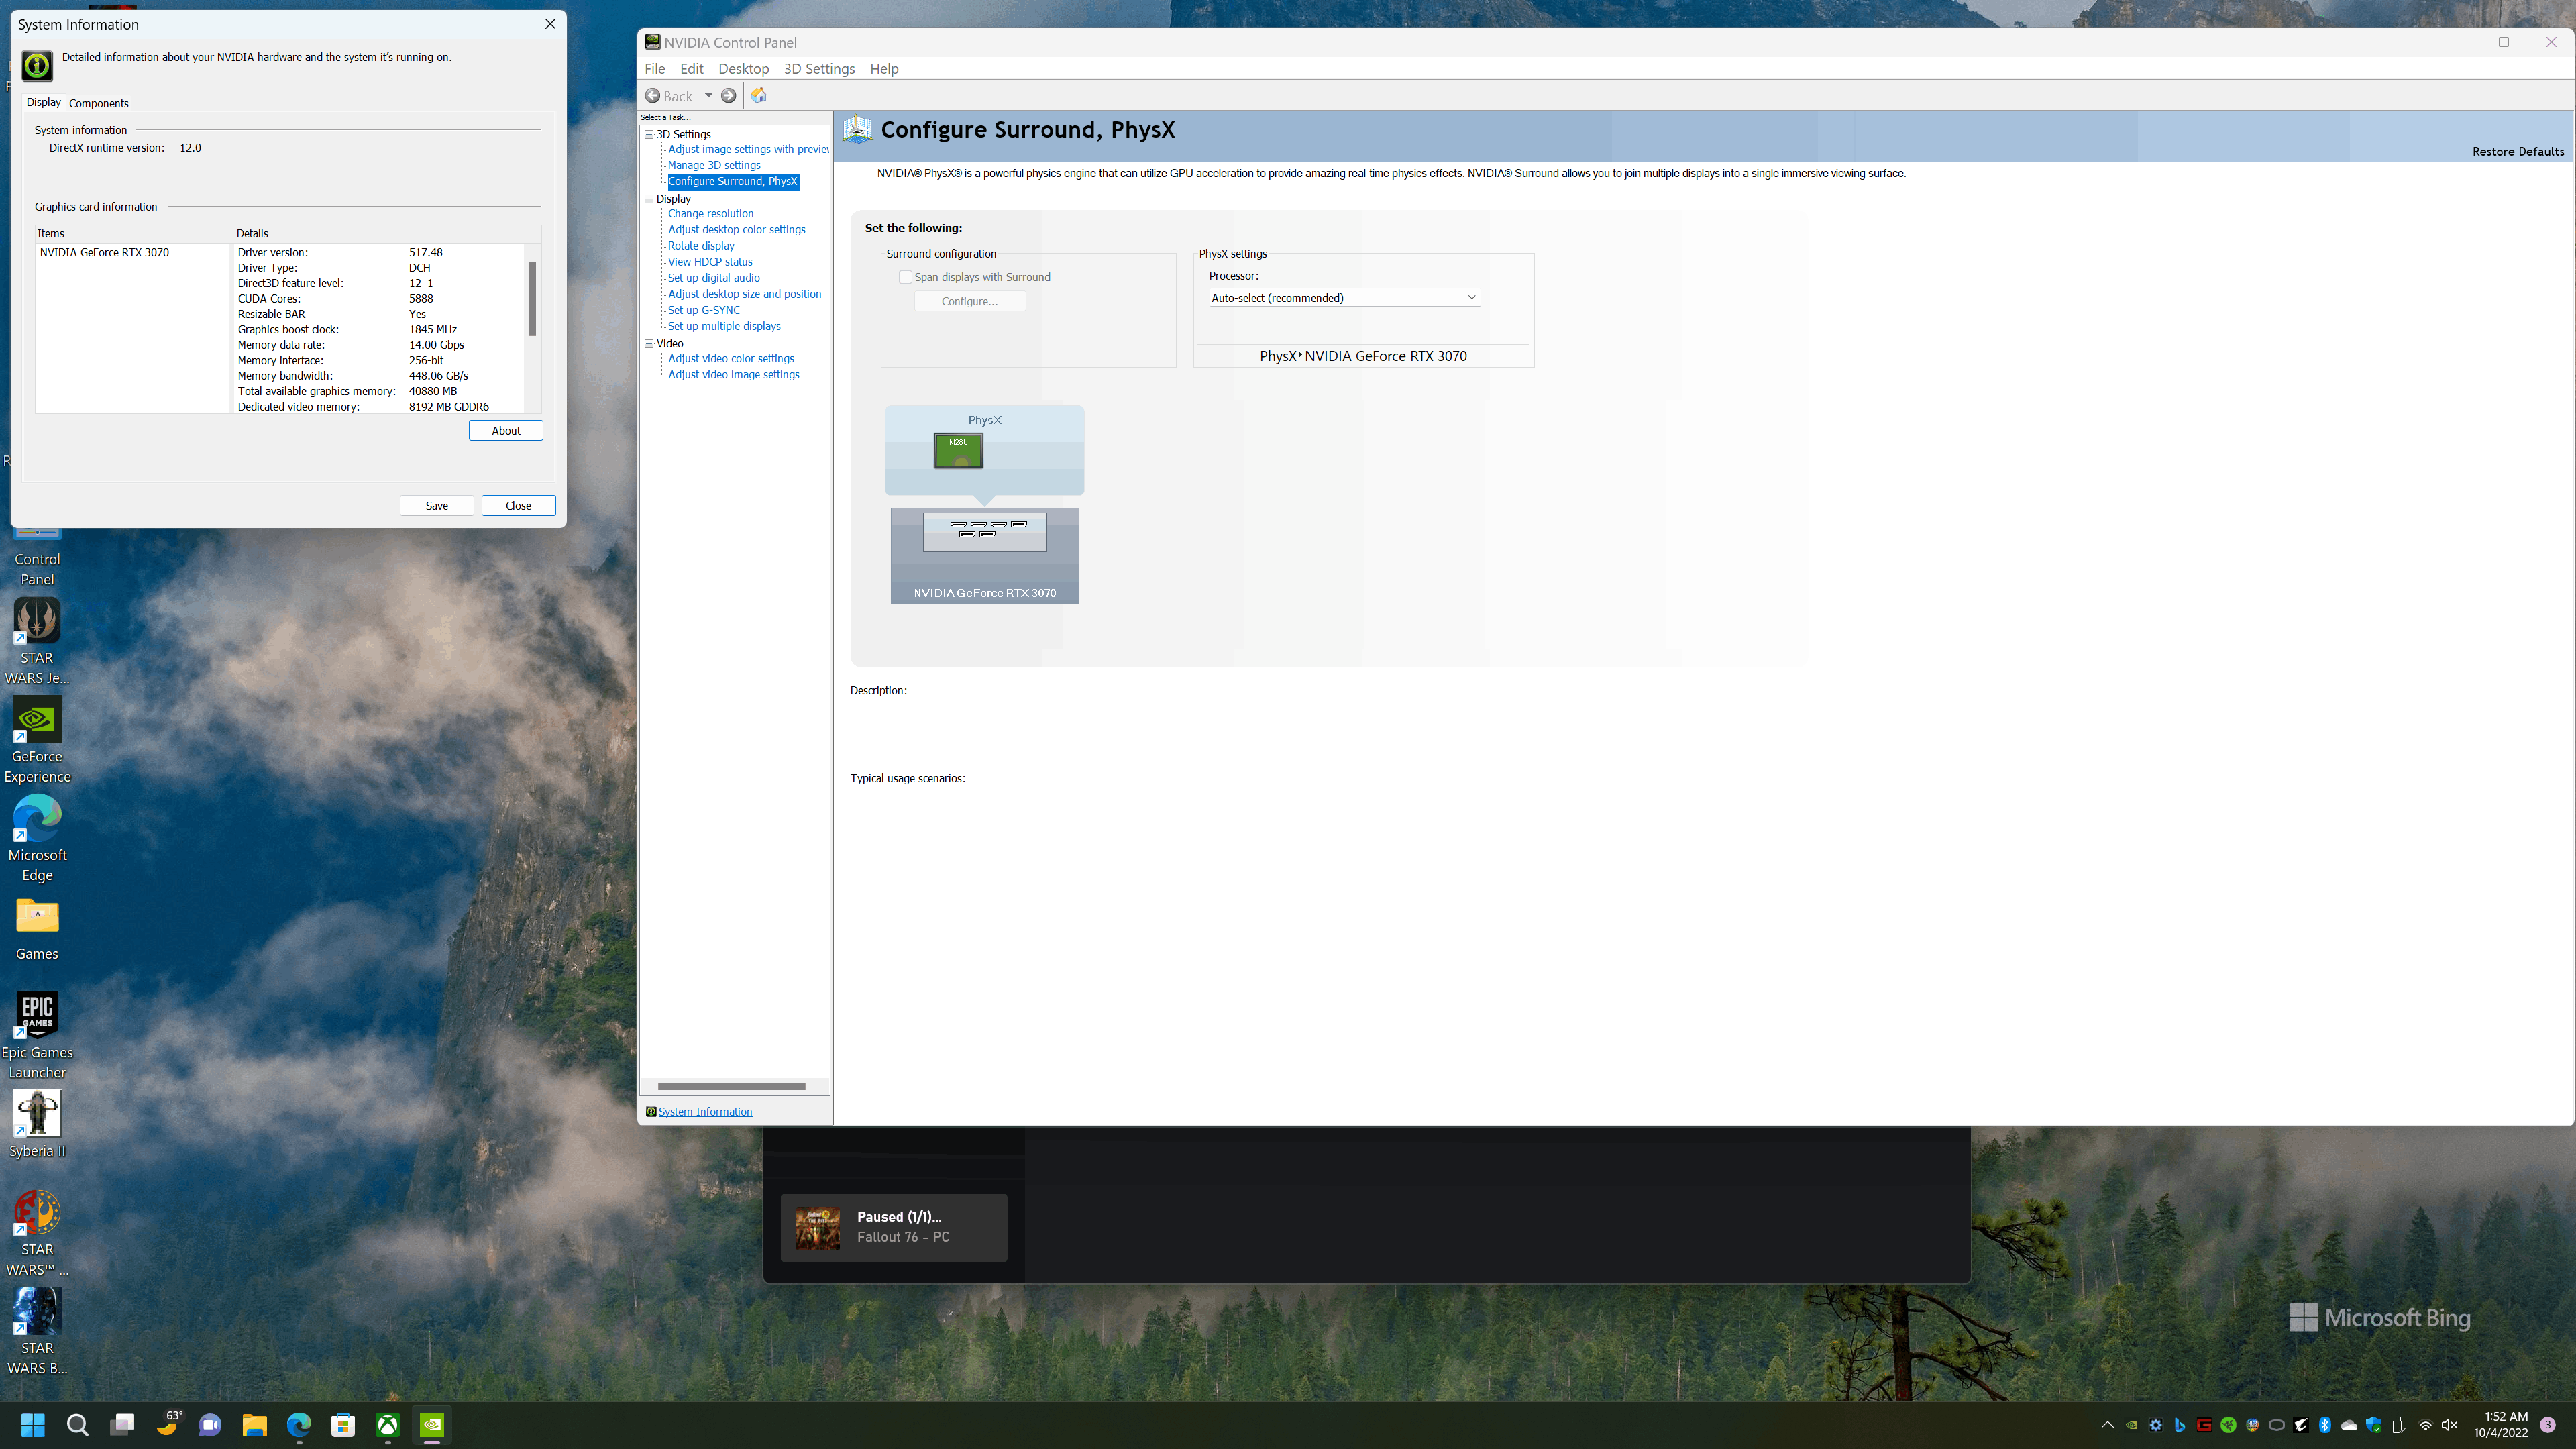The image size is (2576, 1449).
Task: Switch to the Components tab
Action: pyautogui.click(x=98, y=103)
